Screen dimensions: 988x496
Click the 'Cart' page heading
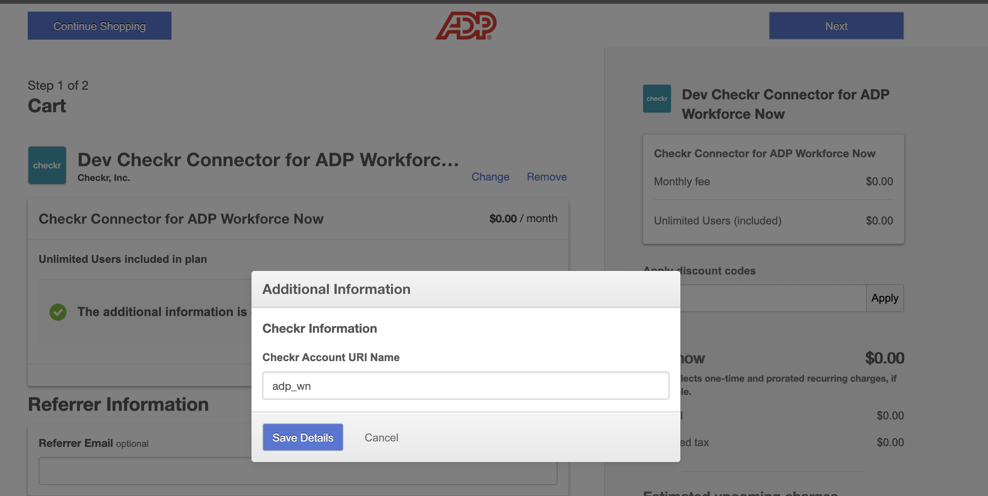tap(47, 106)
